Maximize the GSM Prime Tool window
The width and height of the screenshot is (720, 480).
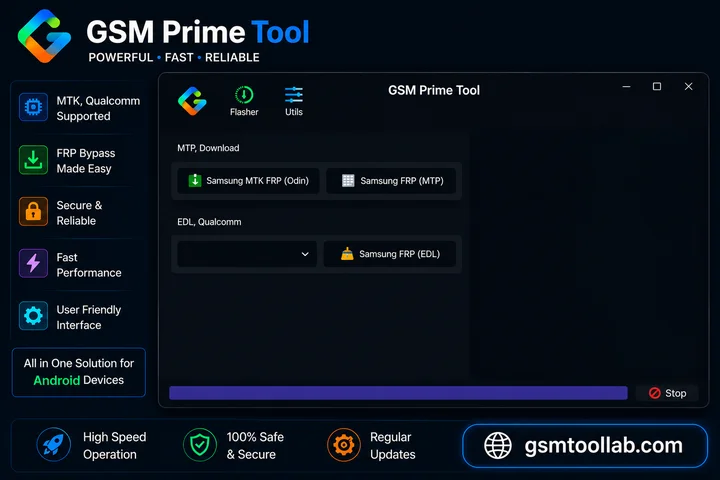(x=657, y=86)
